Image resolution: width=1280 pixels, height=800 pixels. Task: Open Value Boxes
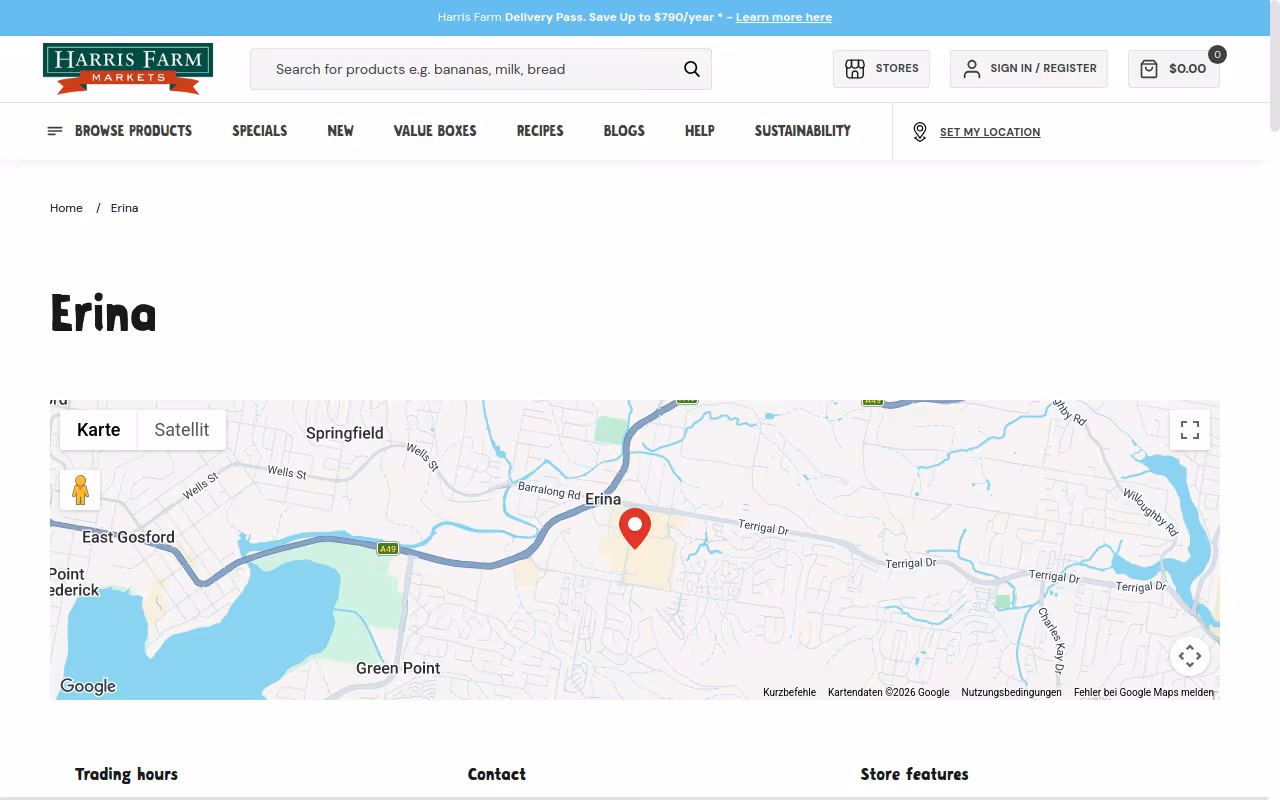(435, 131)
